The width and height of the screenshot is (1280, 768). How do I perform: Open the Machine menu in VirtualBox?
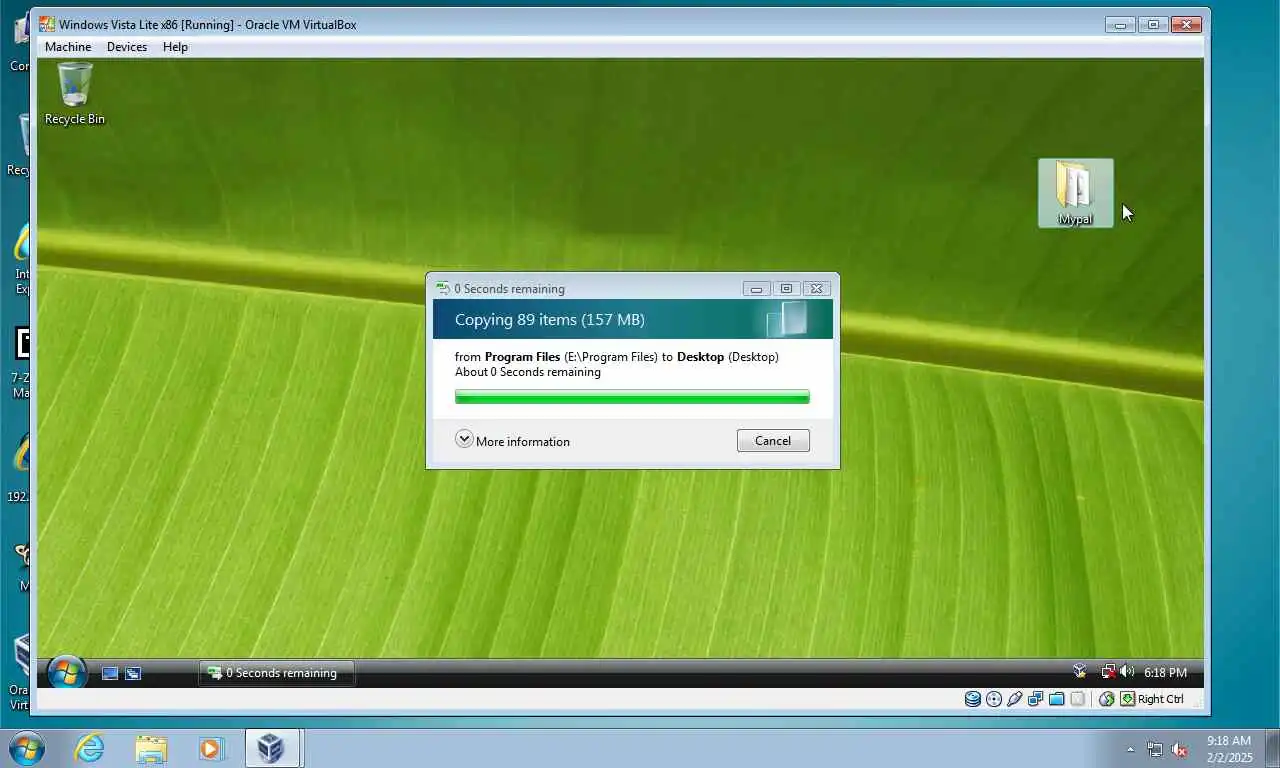point(68,47)
